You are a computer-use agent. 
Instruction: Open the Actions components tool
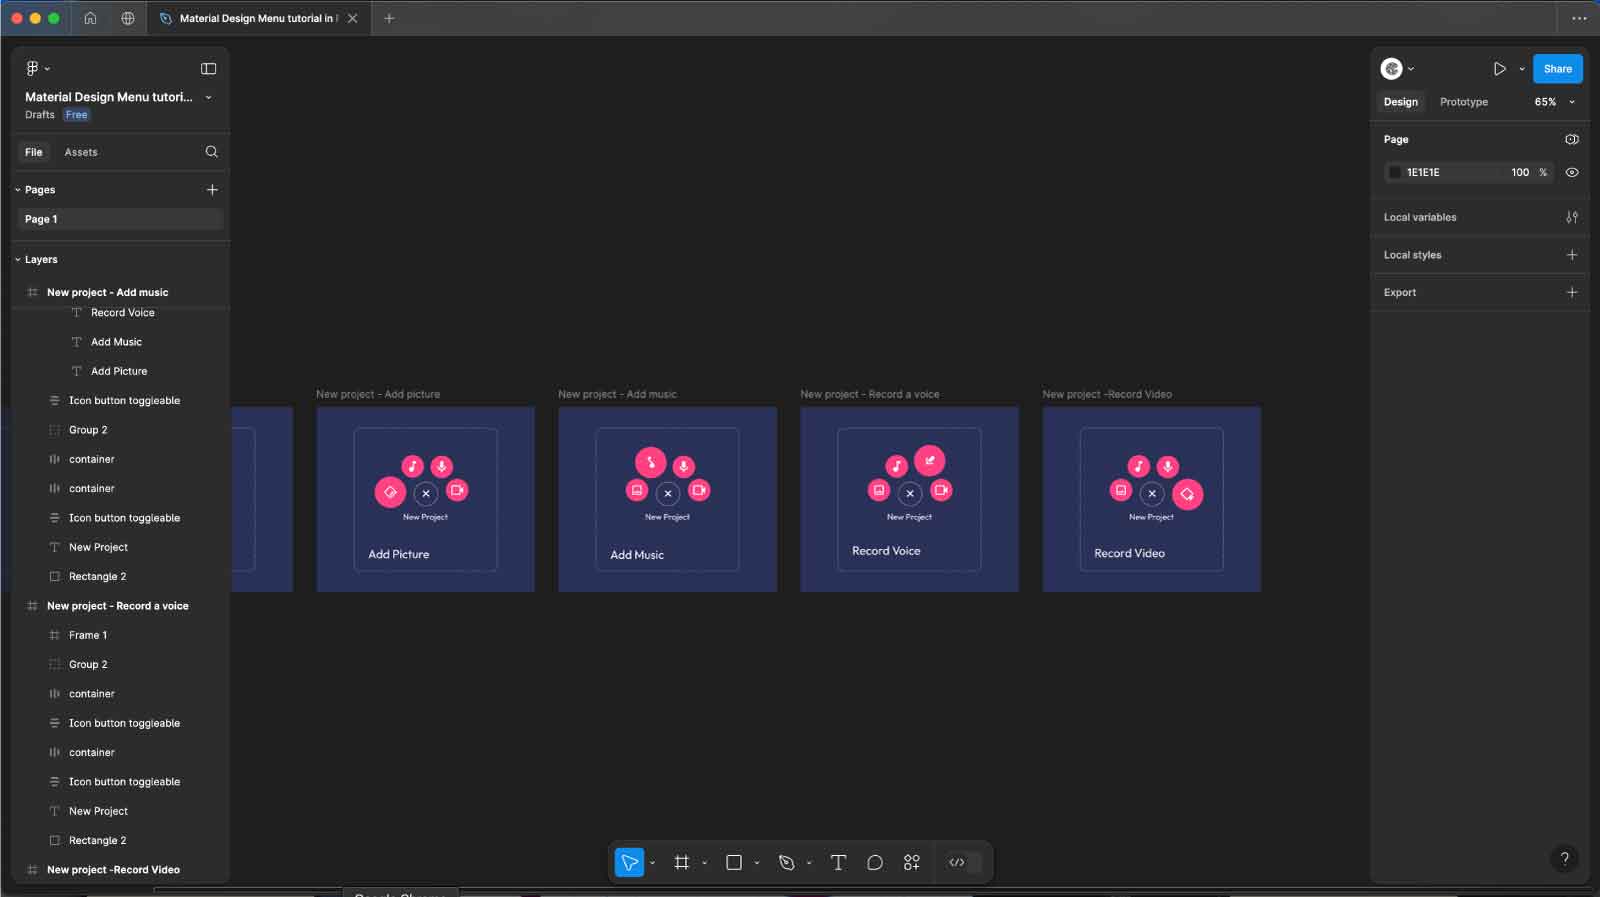coord(911,862)
